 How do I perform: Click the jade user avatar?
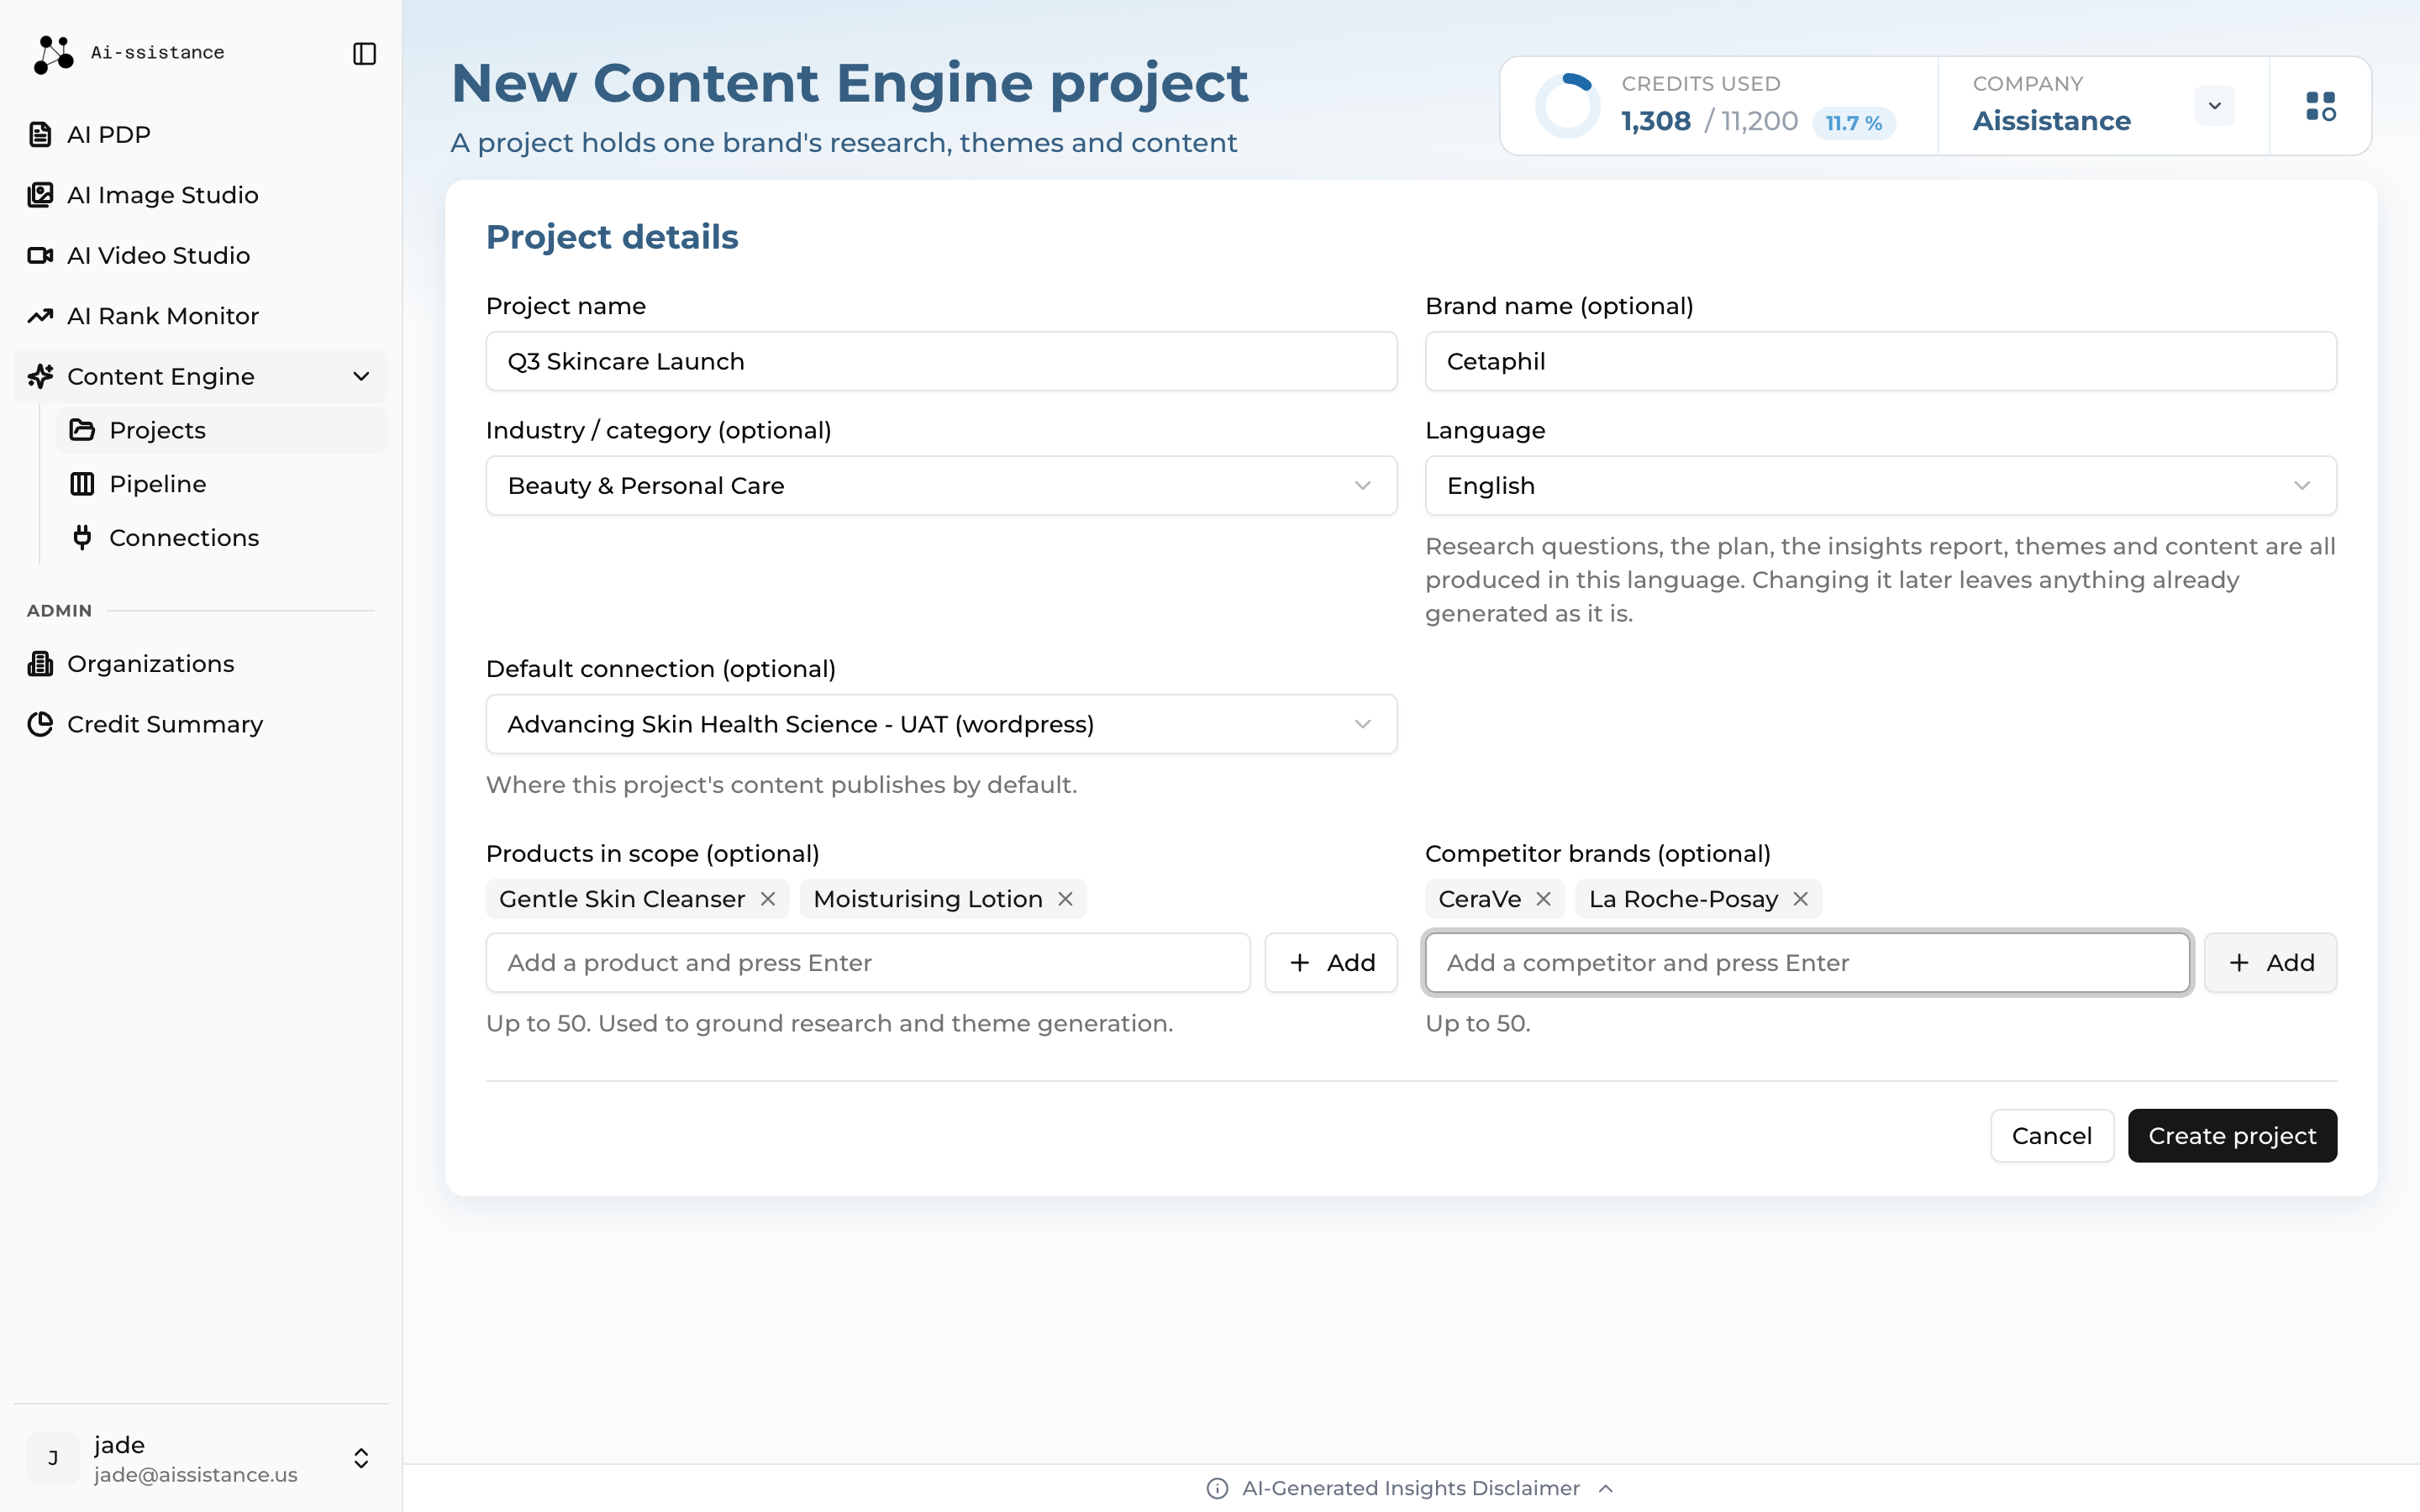[x=53, y=1458]
